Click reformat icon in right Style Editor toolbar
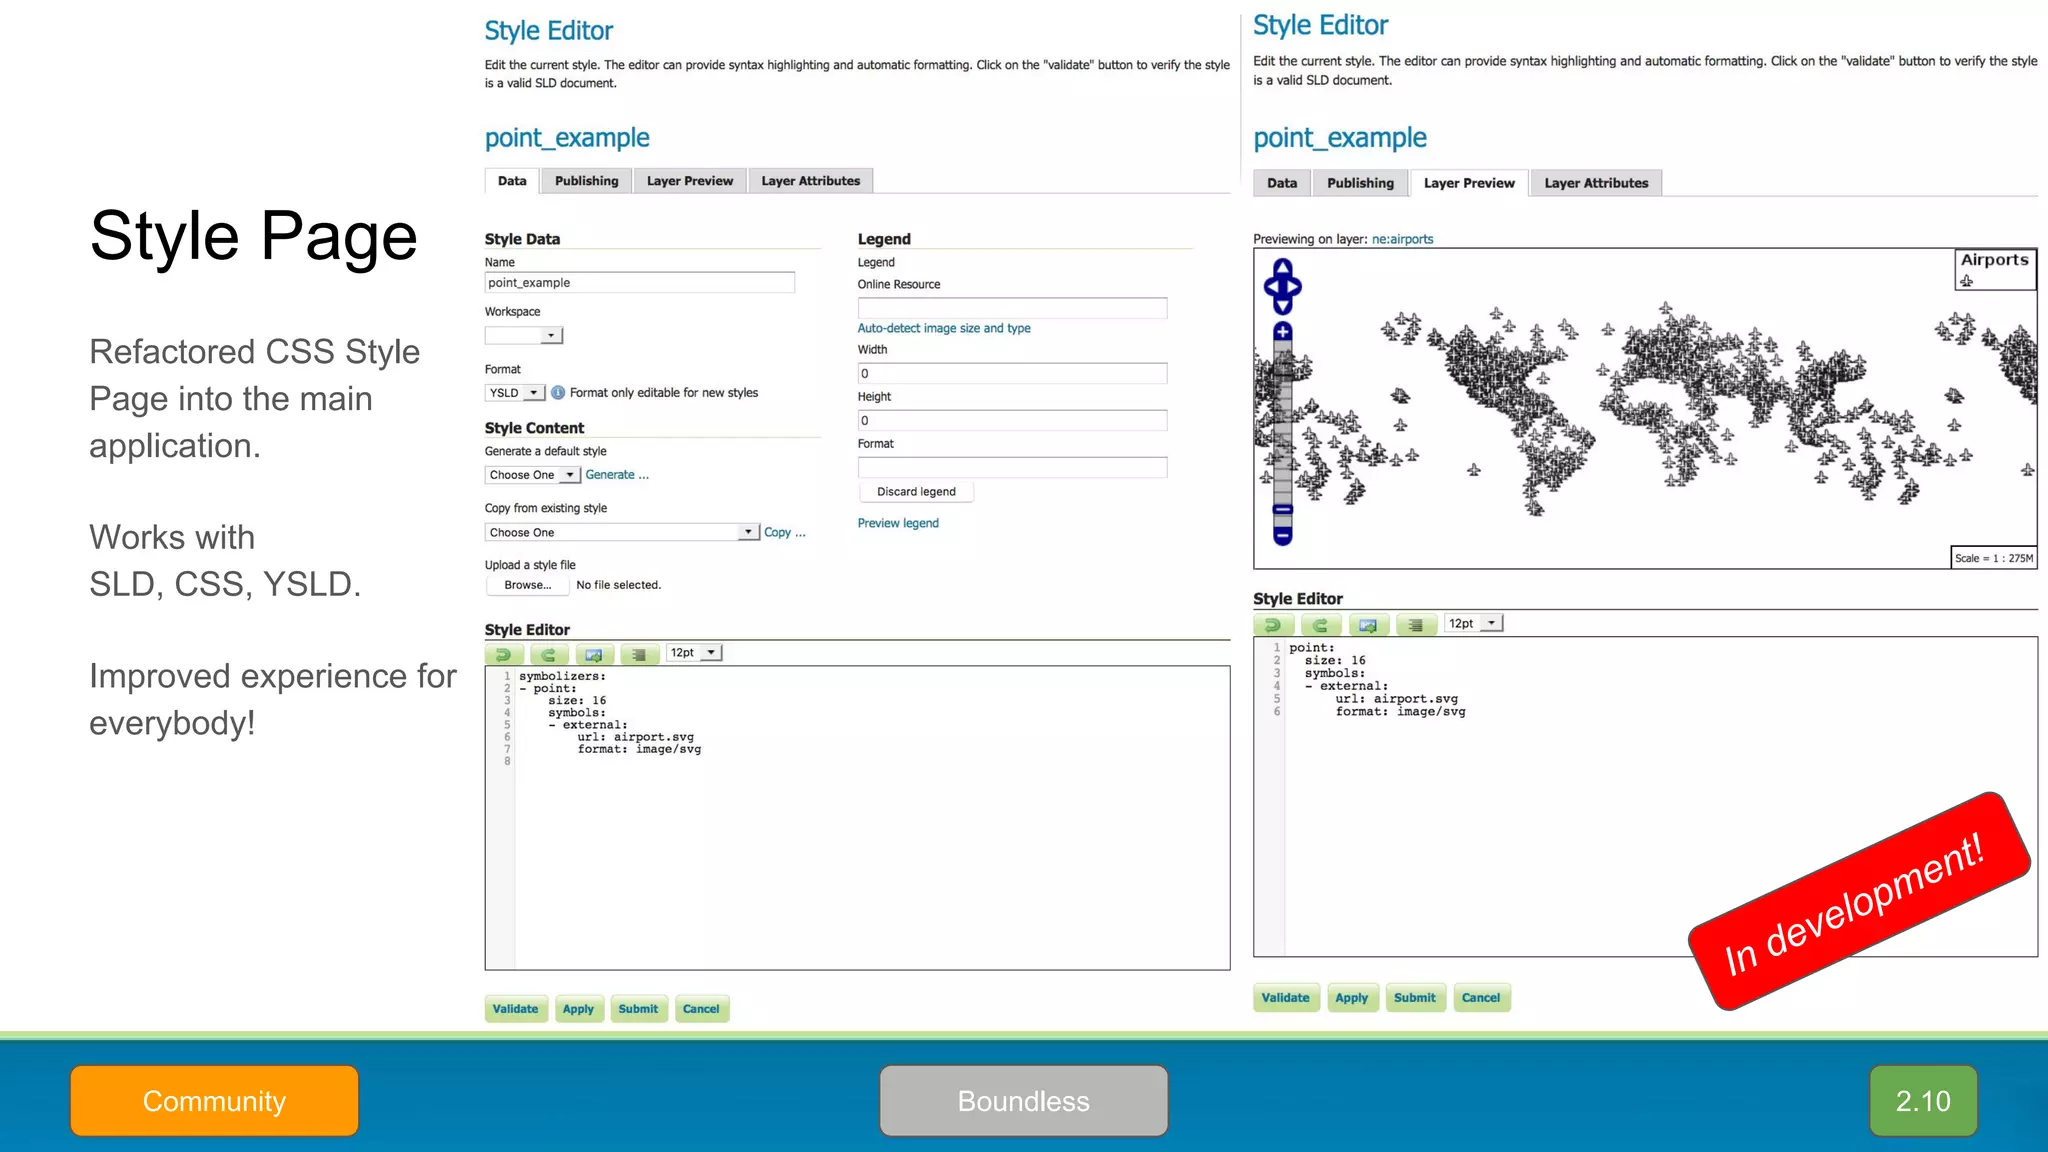The width and height of the screenshot is (2048, 1152). pos(1415,625)
